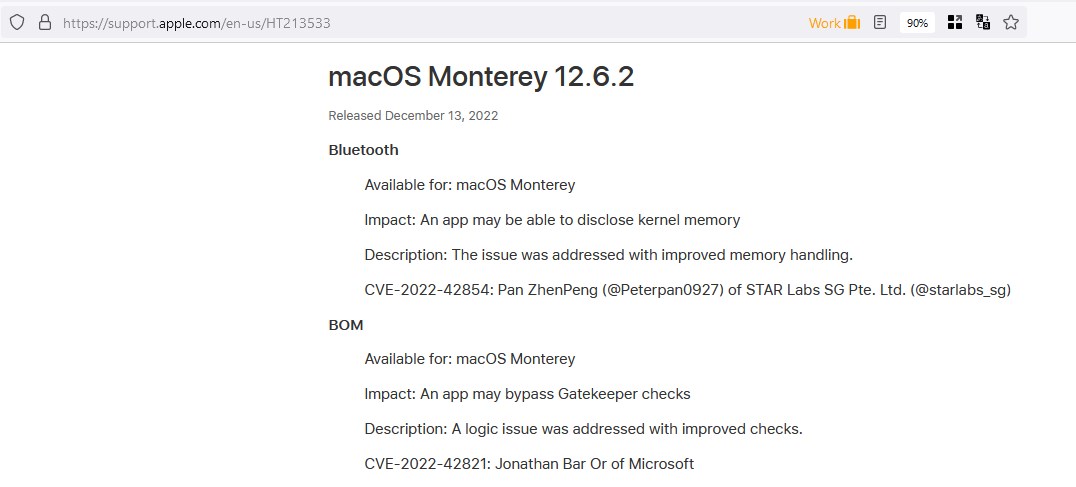Reset the 90% zoom level badge
Image resolution: width=1076 pixels, height=487 pixels.
click(917, 22)
